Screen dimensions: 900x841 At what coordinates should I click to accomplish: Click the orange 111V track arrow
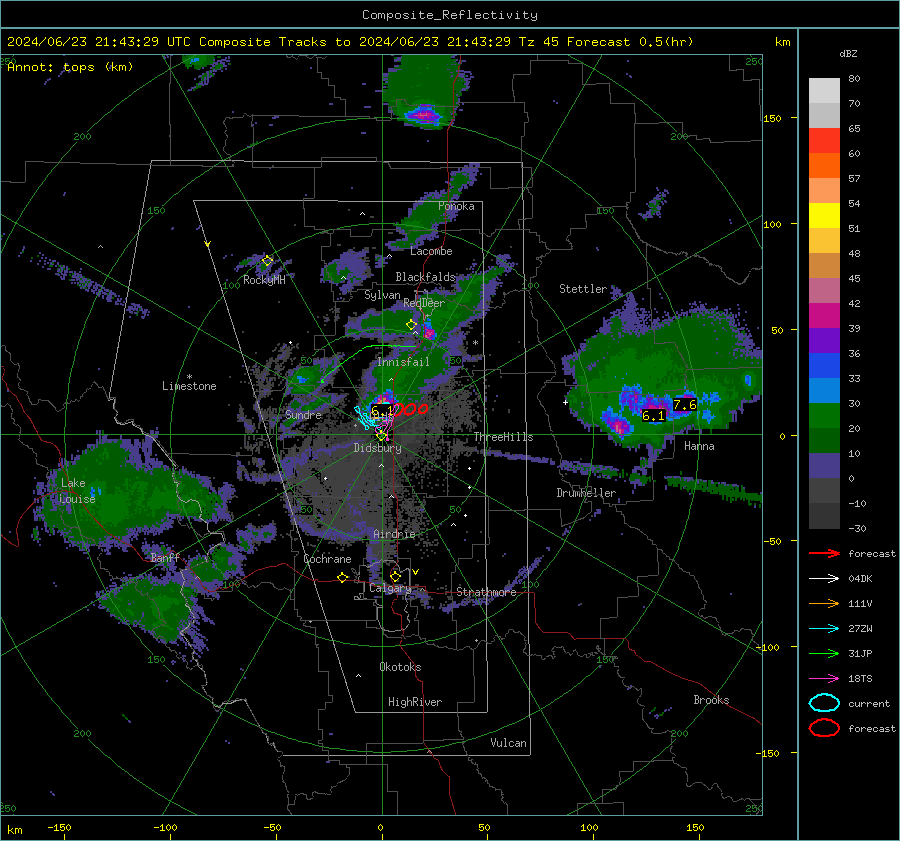point(824,603)
